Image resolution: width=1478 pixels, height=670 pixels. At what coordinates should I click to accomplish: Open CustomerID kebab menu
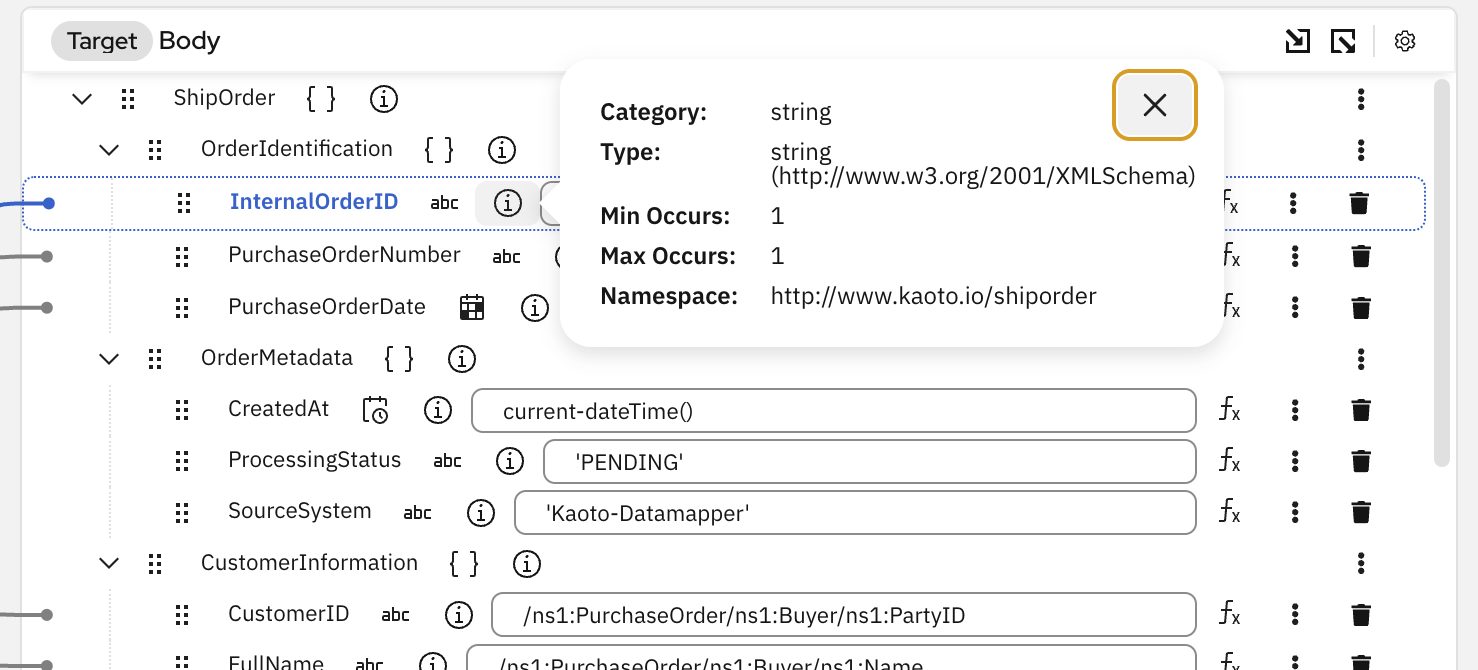(x=1295, y=614)
